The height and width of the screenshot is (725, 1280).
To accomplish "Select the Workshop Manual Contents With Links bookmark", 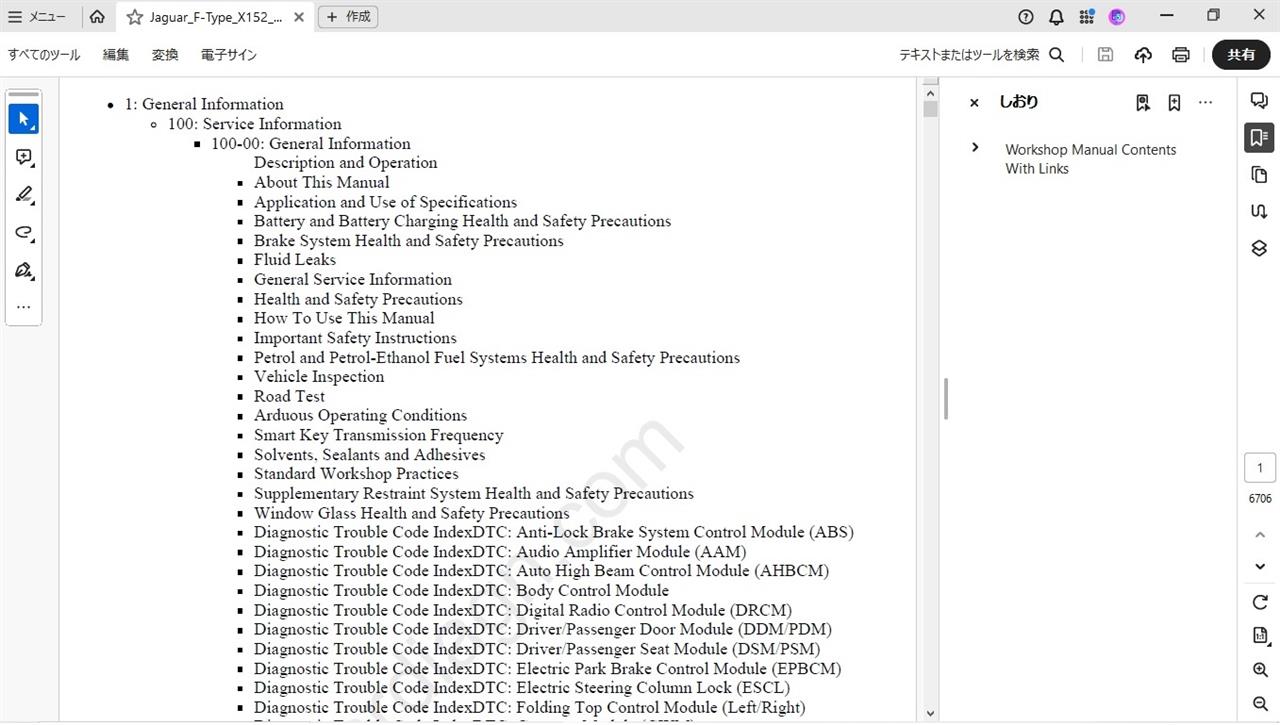I will tap(1090, 159).
